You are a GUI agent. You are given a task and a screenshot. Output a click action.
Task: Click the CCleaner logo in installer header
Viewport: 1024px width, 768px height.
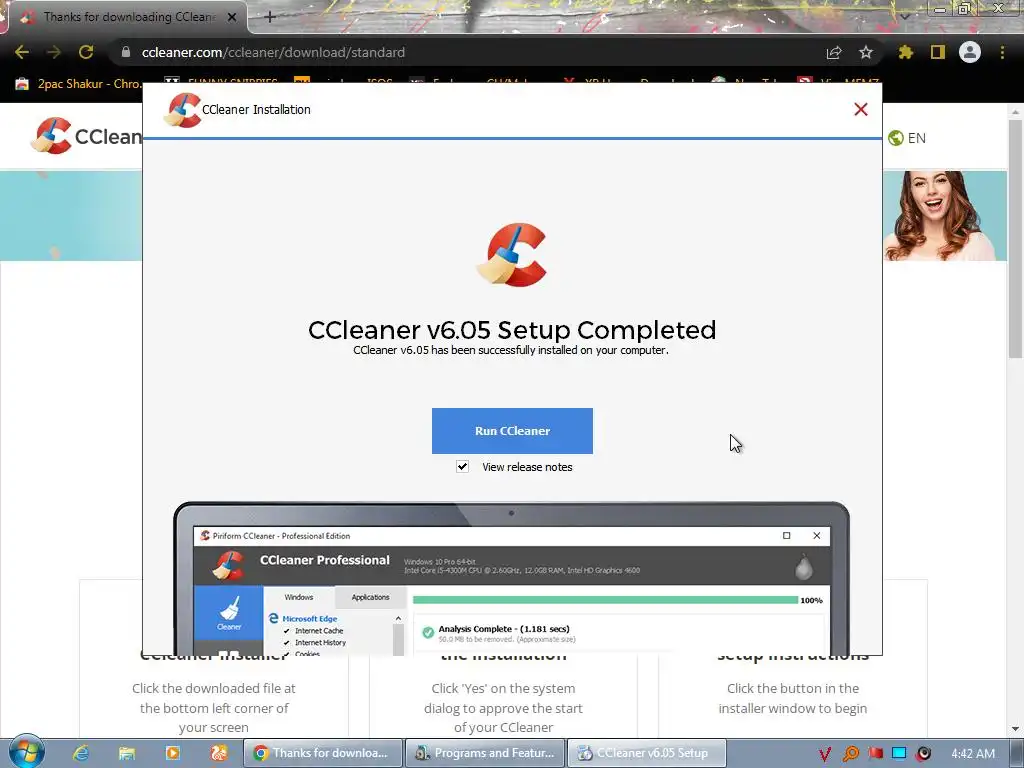tap(182, 110)
